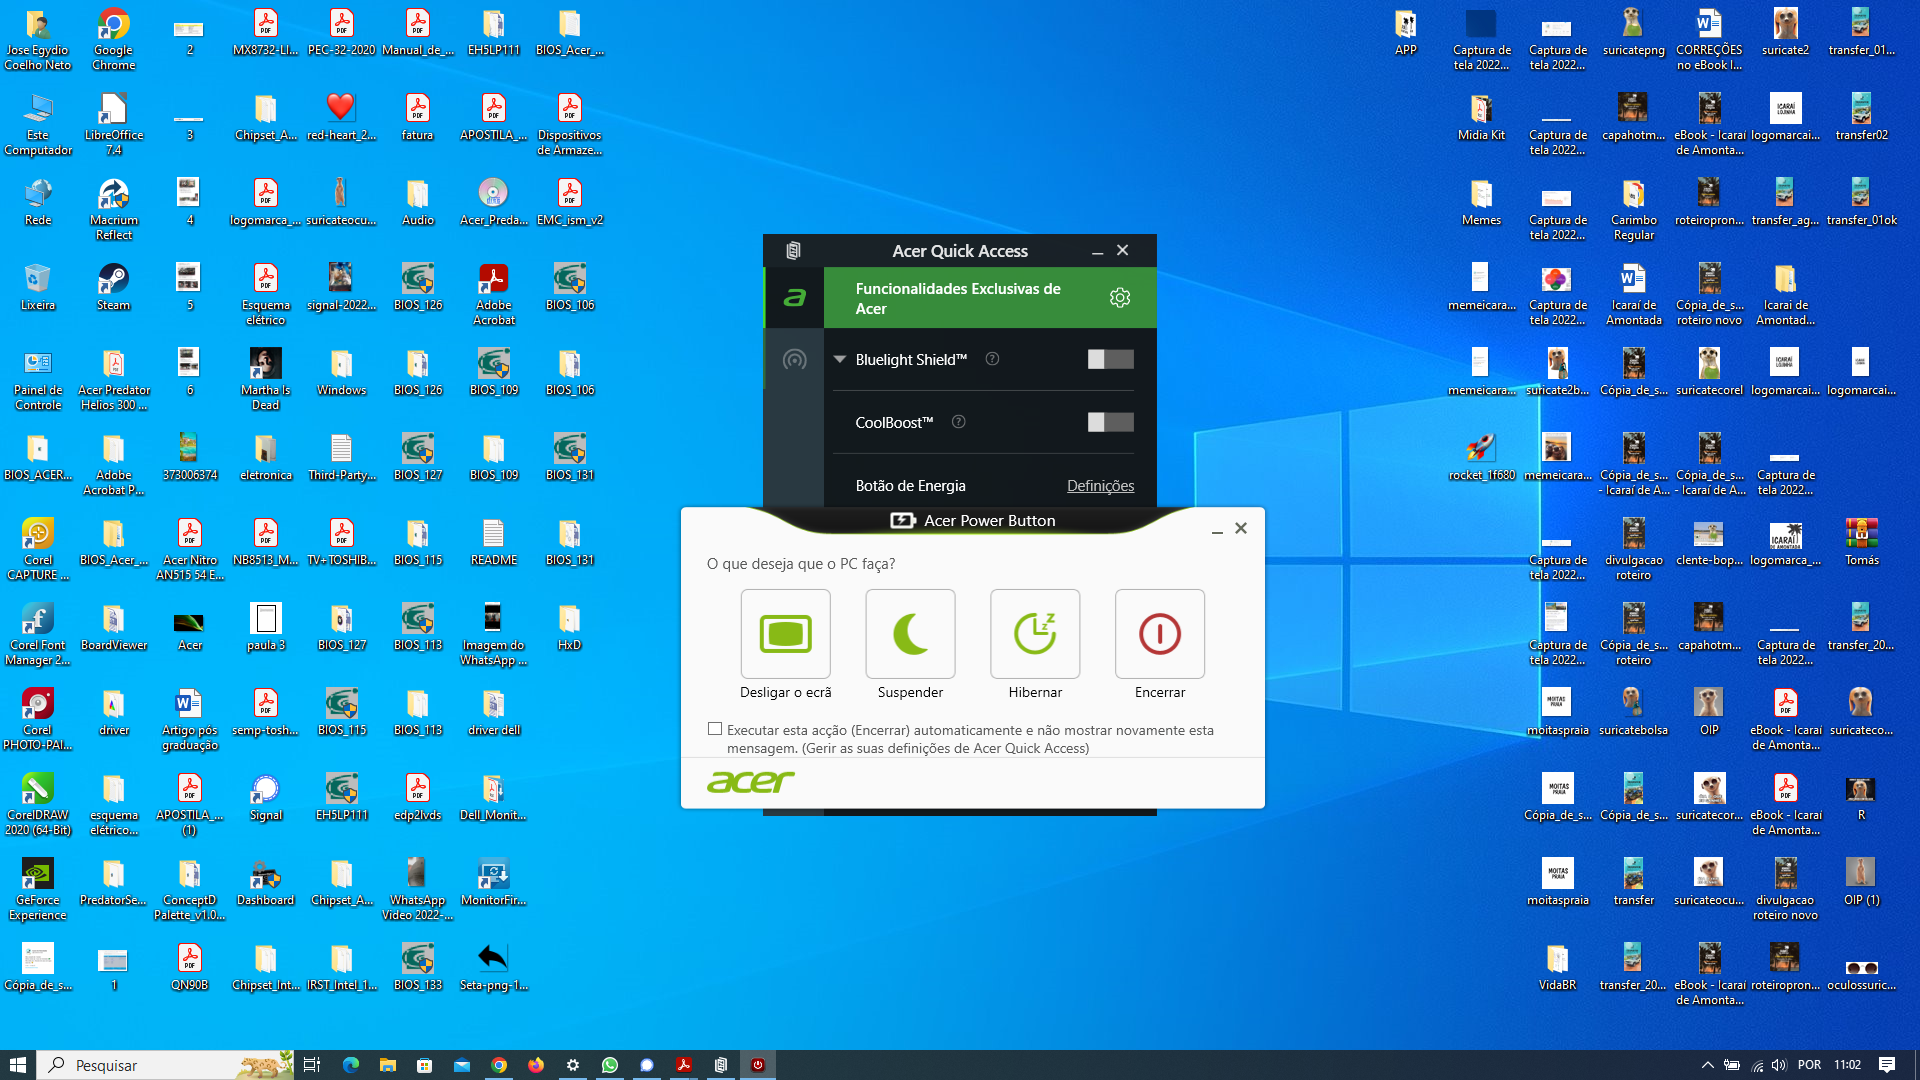Launch Adobe Acrobat from the taskbar
The image size is (1920, 1080).
(x=684, y=1065)
